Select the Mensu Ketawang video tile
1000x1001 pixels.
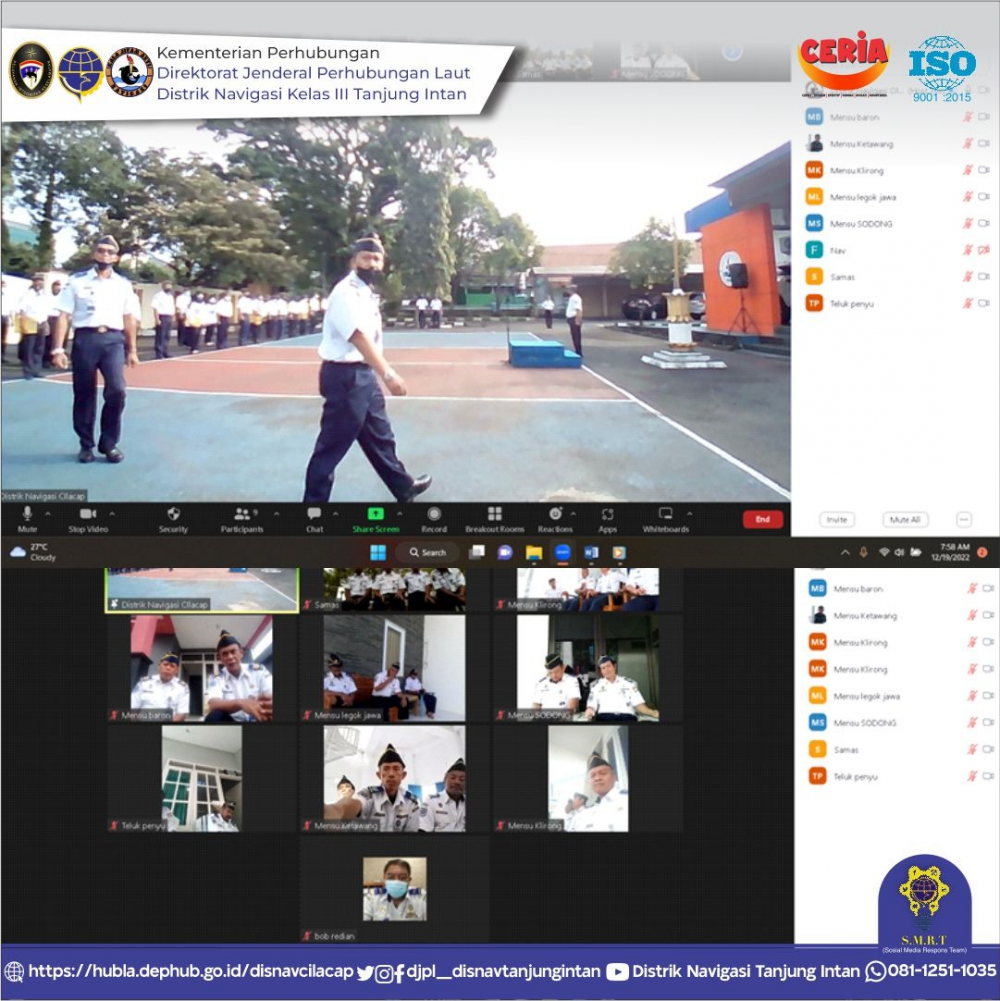[394, 779]
